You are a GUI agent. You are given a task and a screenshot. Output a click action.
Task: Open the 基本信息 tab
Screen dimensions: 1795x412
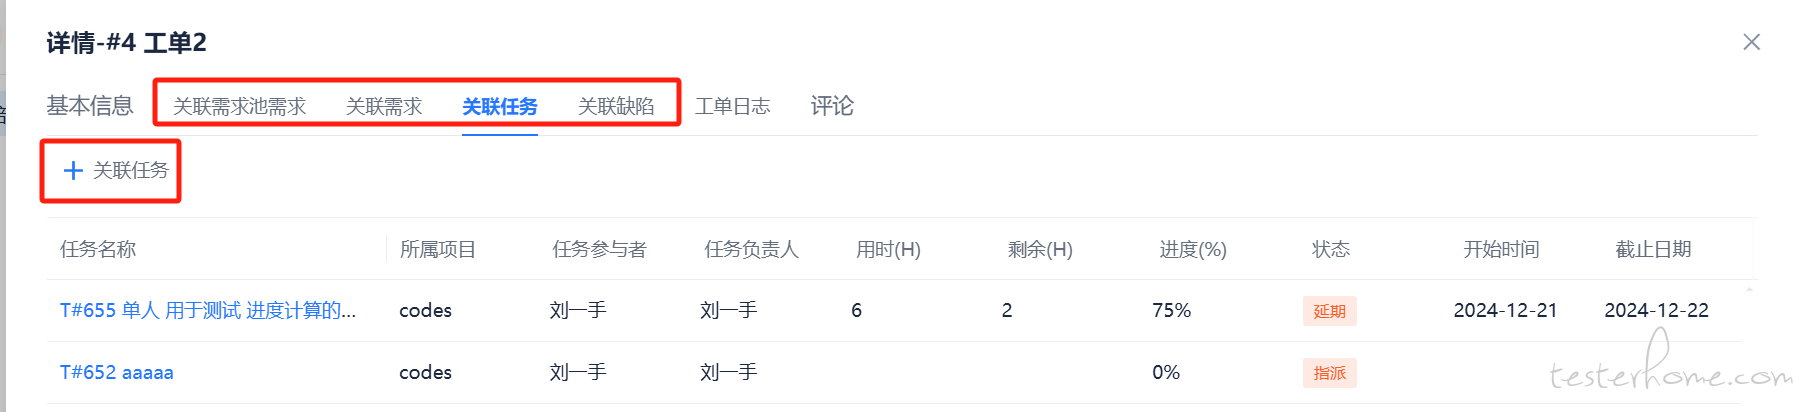[90, 106]
